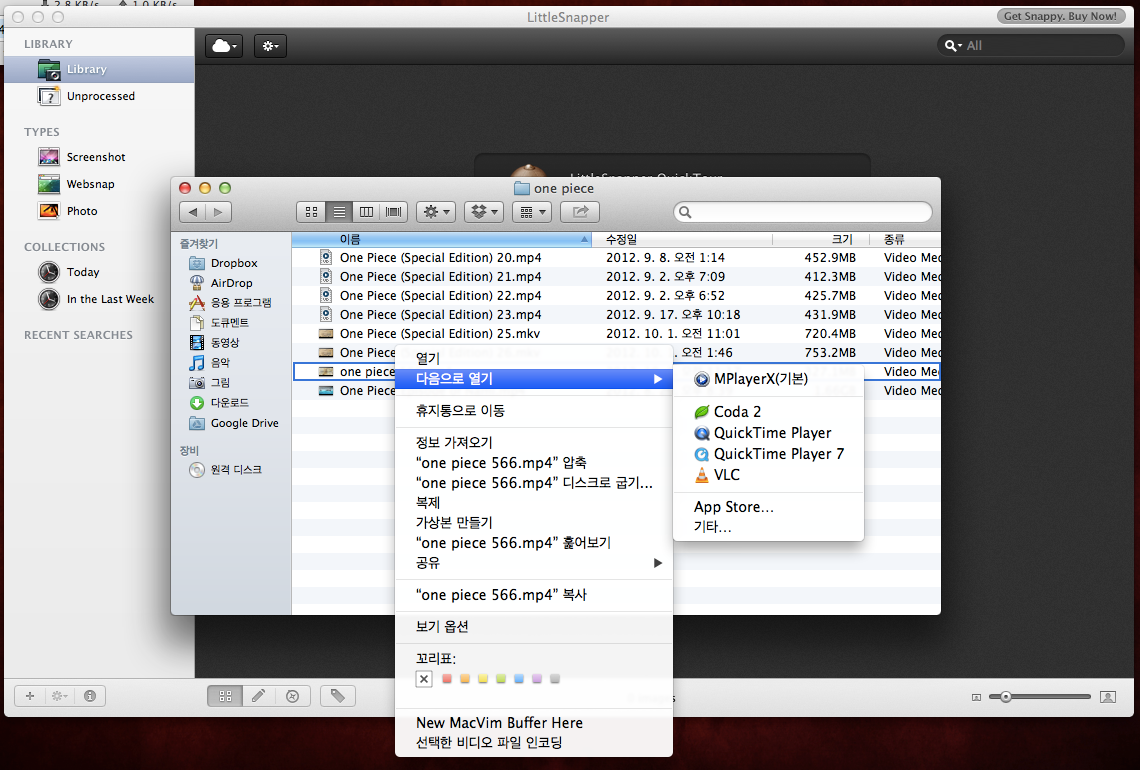Open the cloud upload menu in LittleSnapper

(224, 46)
